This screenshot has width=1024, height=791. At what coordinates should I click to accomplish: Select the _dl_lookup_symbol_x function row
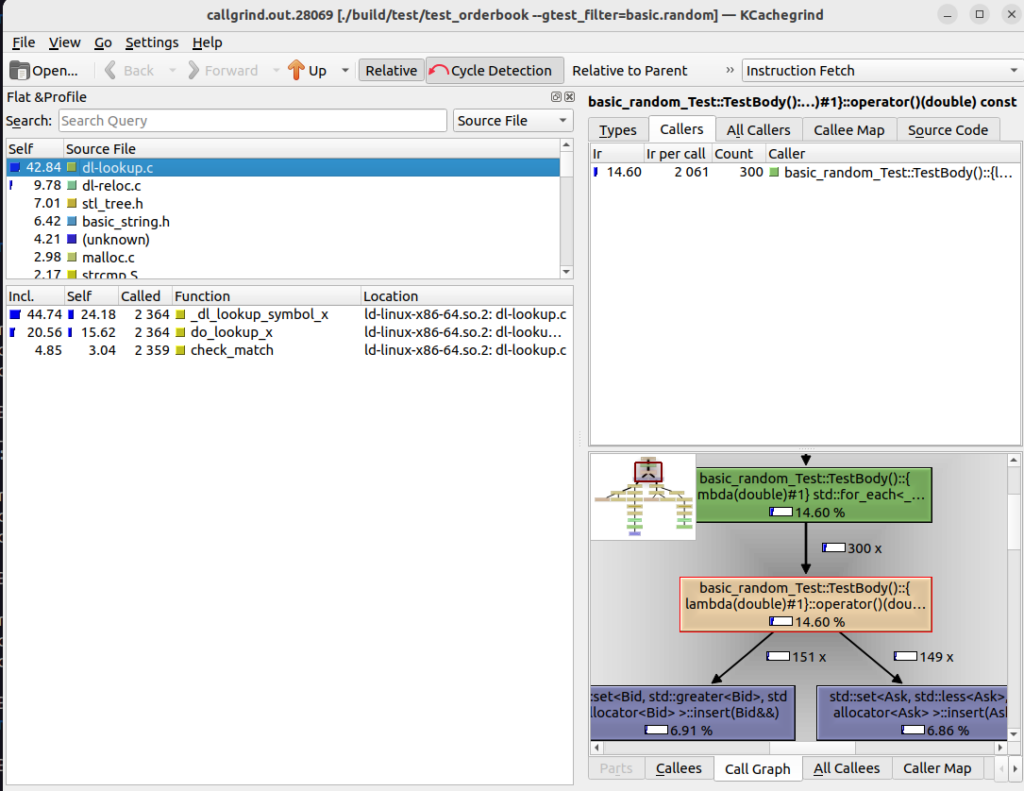(289, 314)
